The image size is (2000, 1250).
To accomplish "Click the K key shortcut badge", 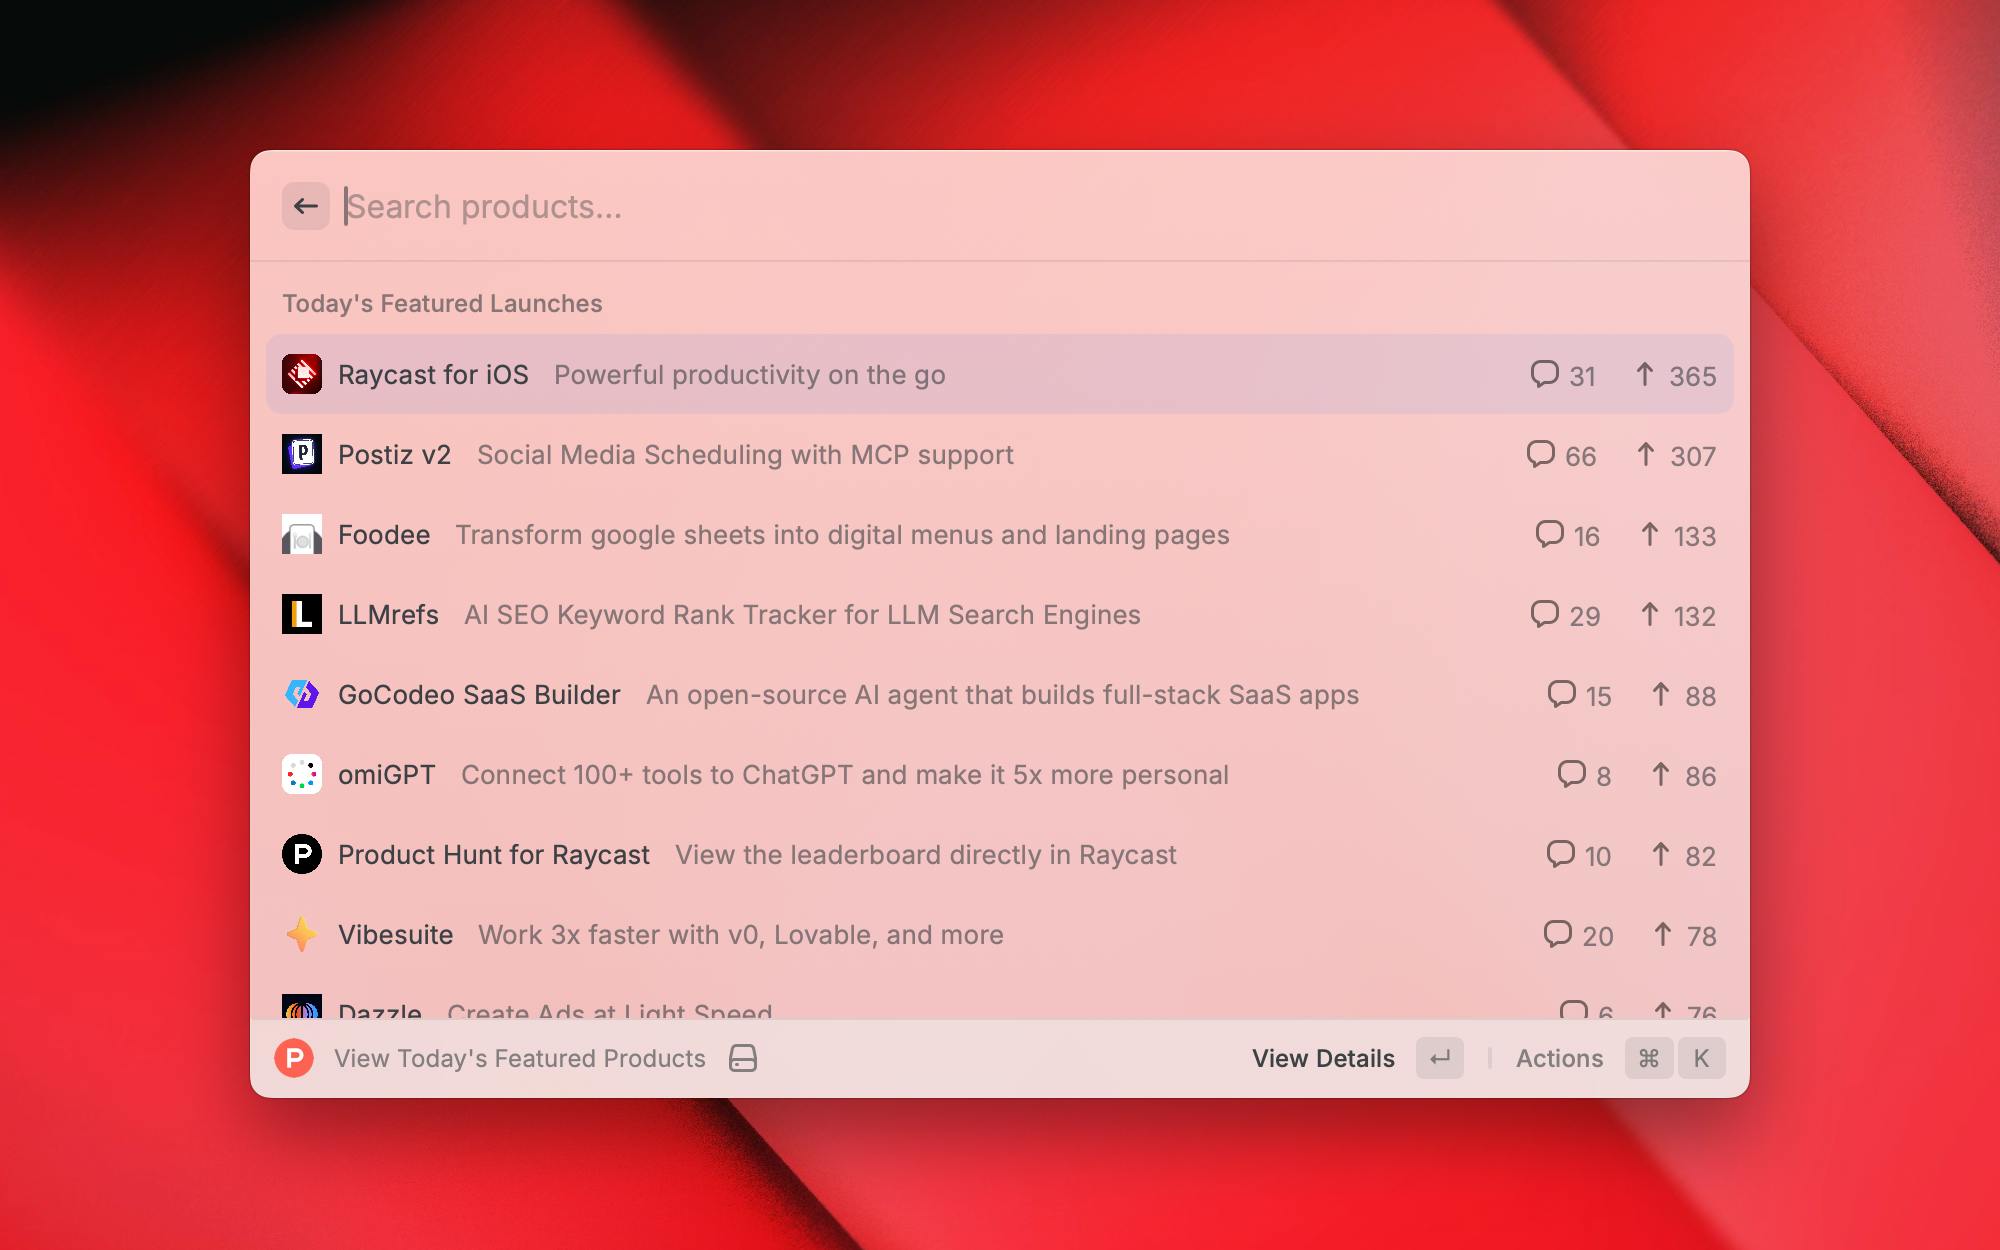I will [x=1702, y=1058].
